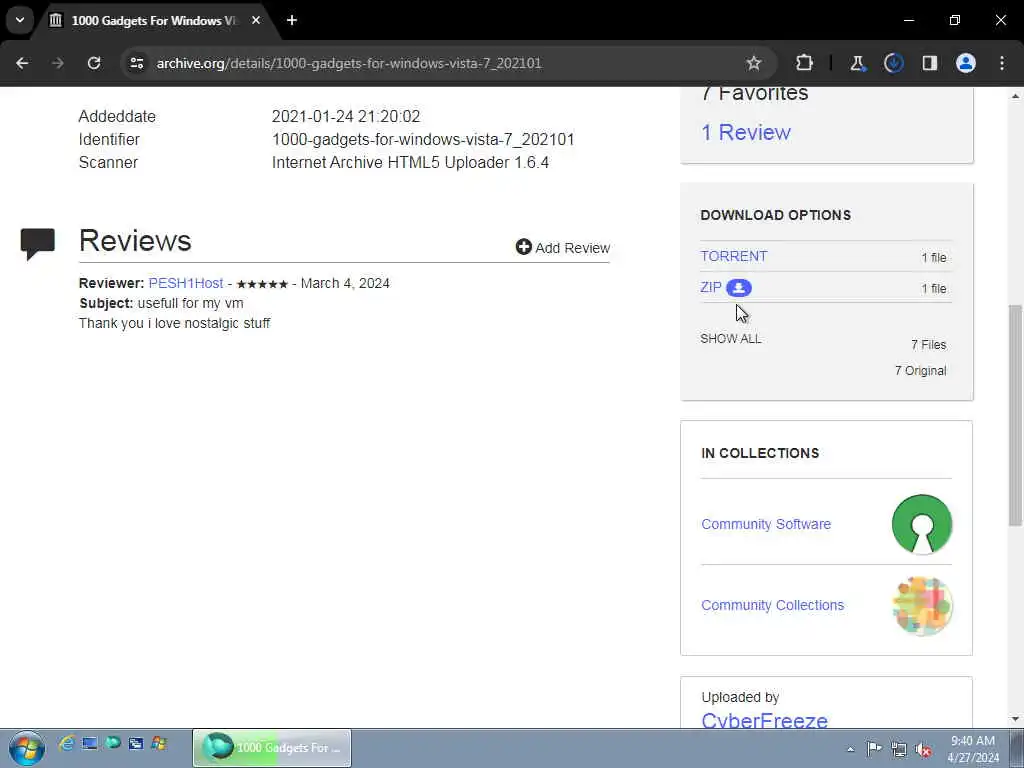Click the 7 Original files text
Image resolution: width=1024 pixels, height=768 pixels.
coord(920,371)
